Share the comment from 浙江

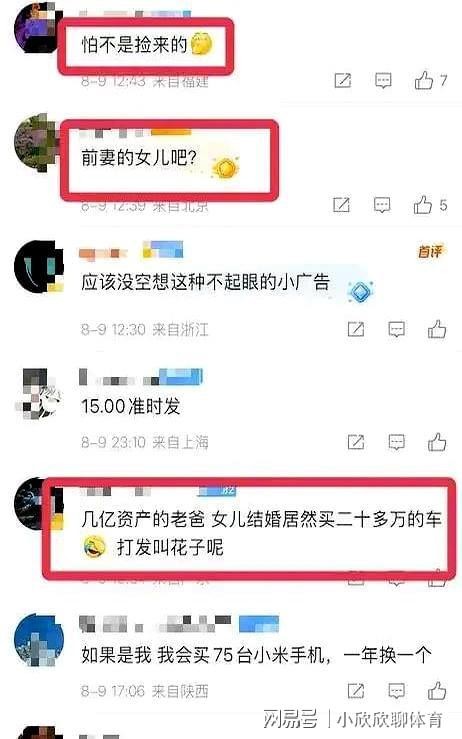[356, 329]
